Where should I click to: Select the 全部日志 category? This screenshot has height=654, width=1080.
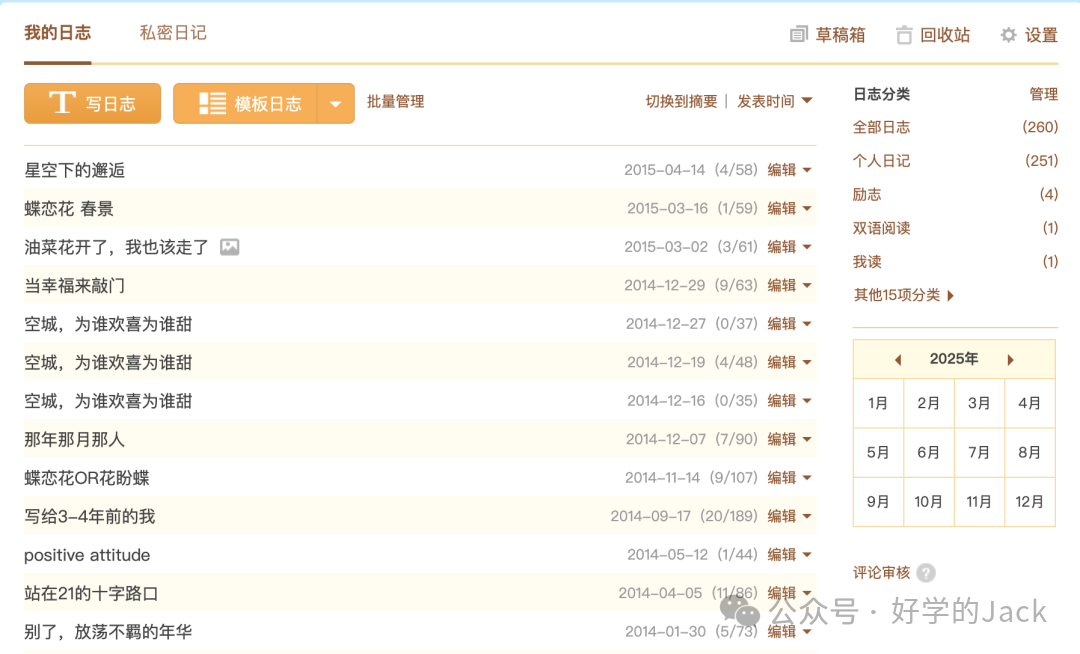tap(882, 127)
